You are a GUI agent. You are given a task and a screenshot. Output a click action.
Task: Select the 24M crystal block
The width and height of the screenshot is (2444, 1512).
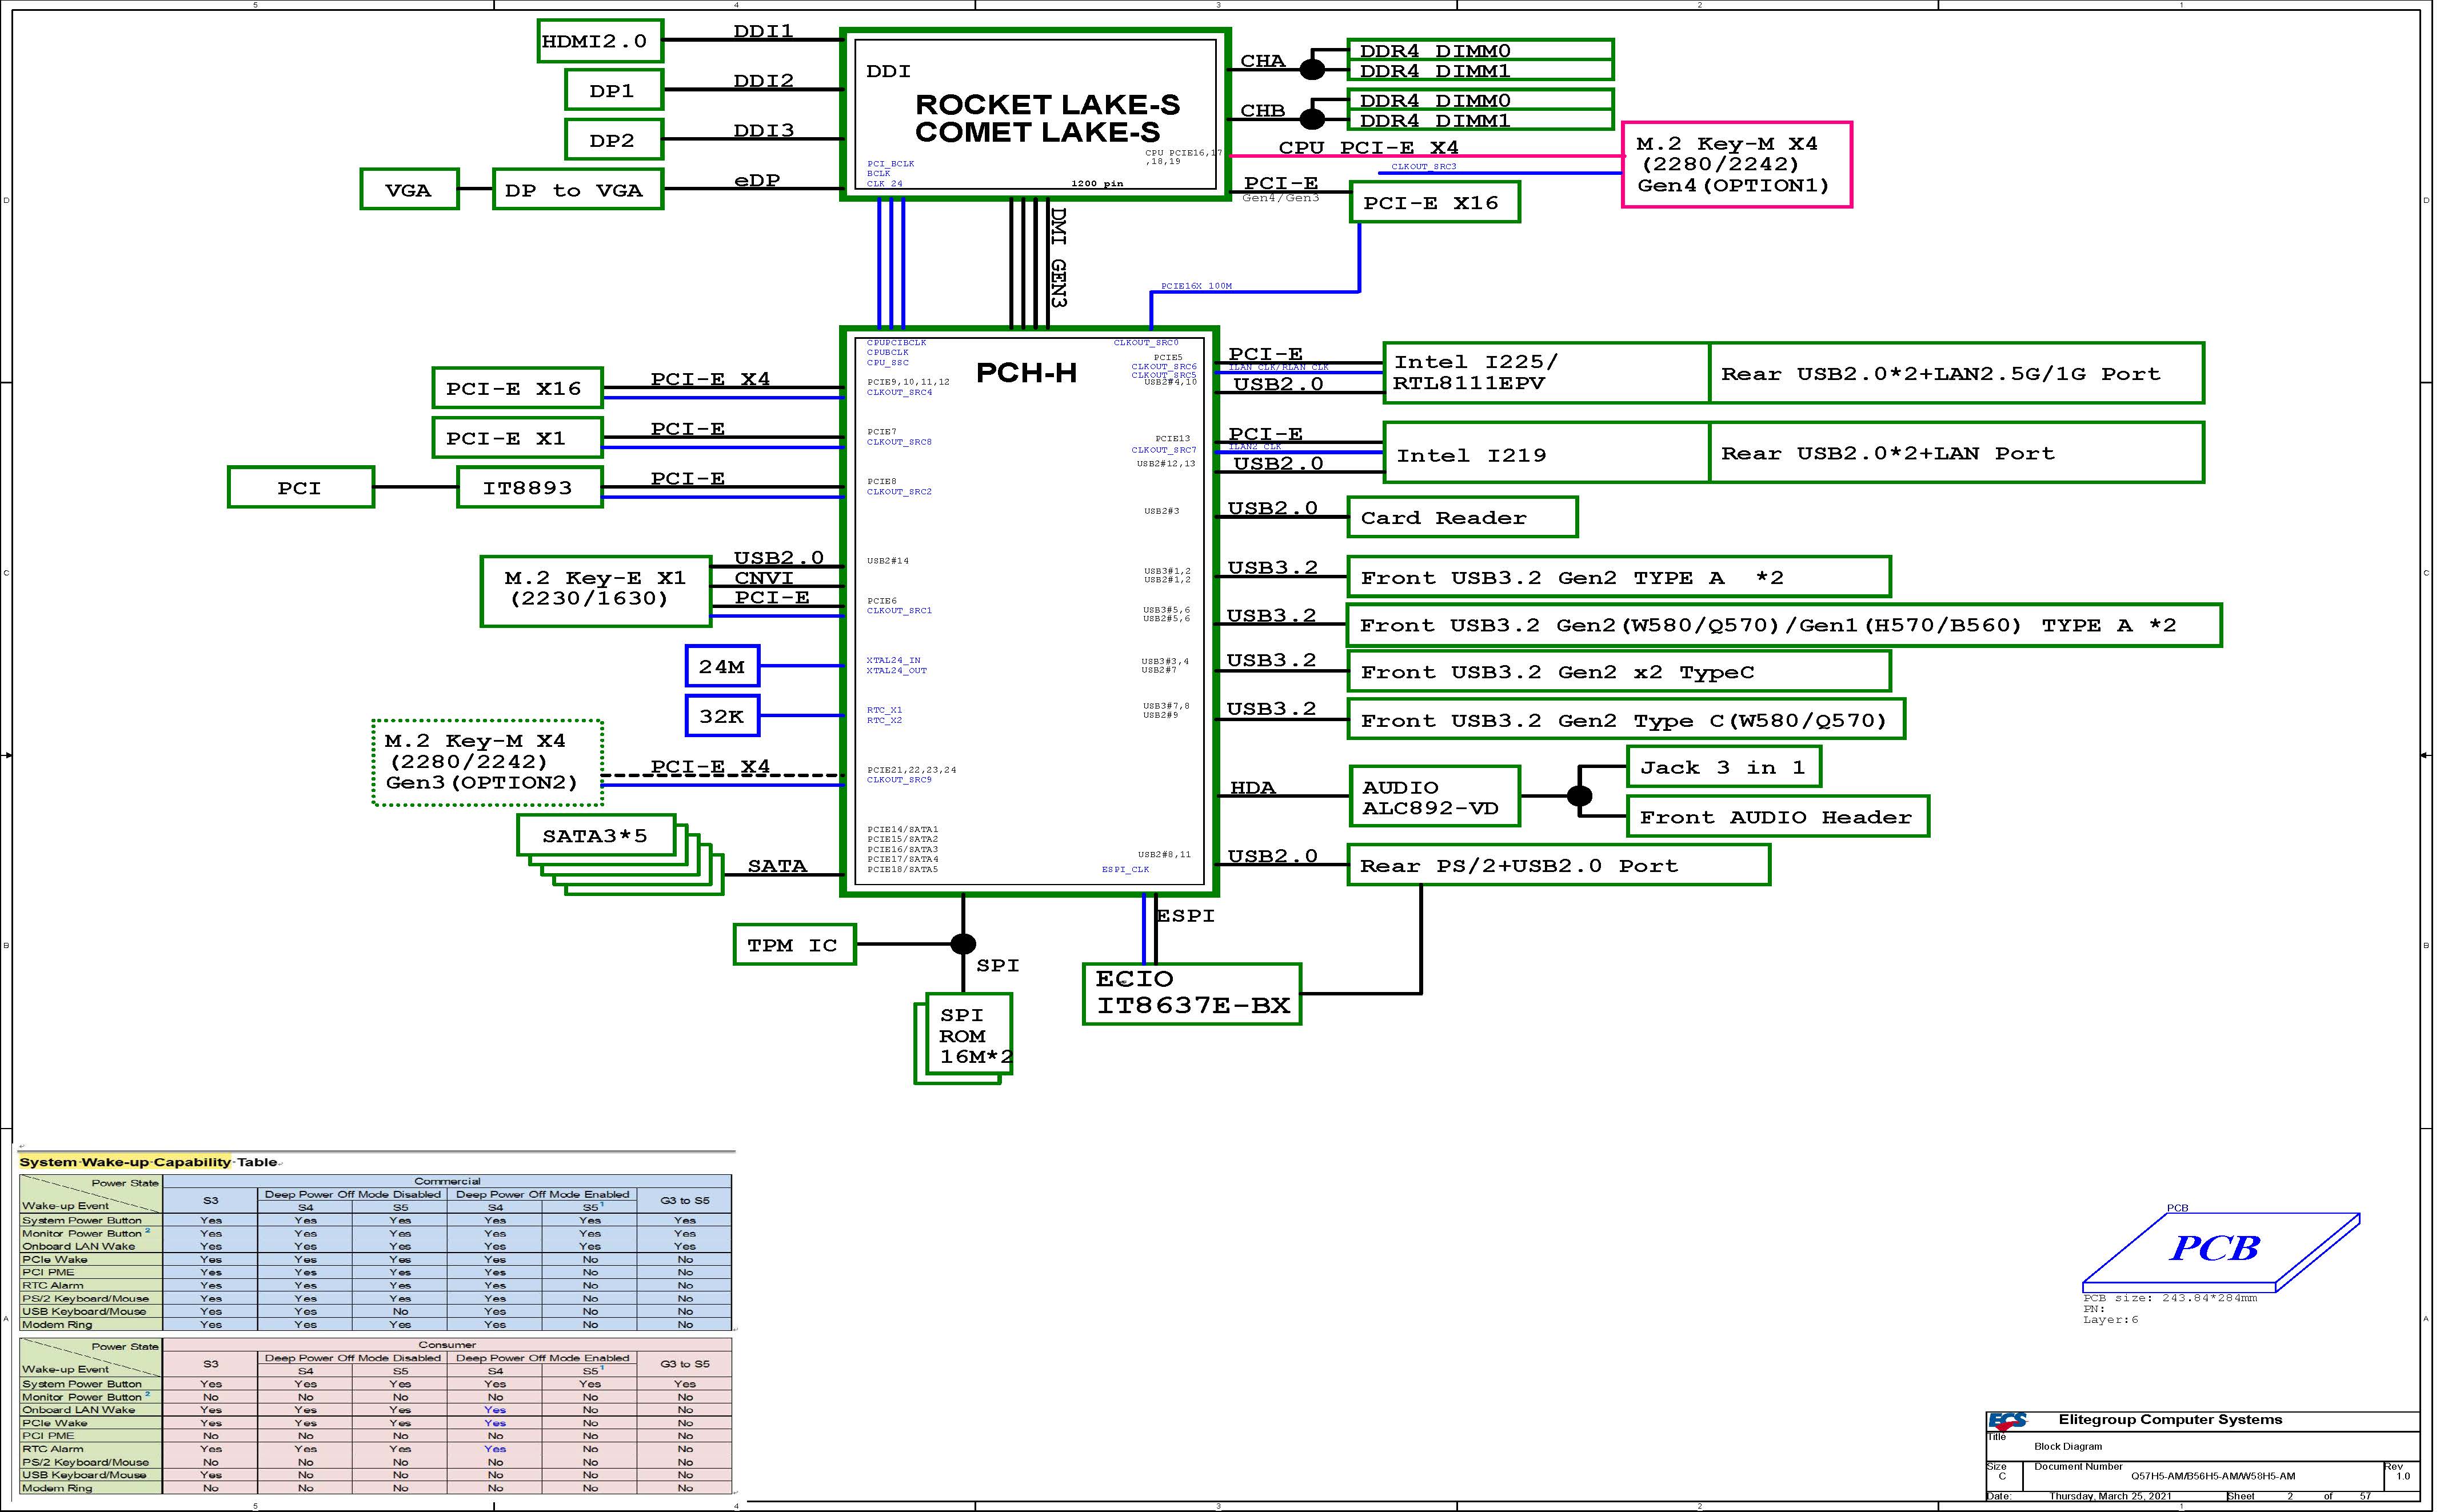722,666
